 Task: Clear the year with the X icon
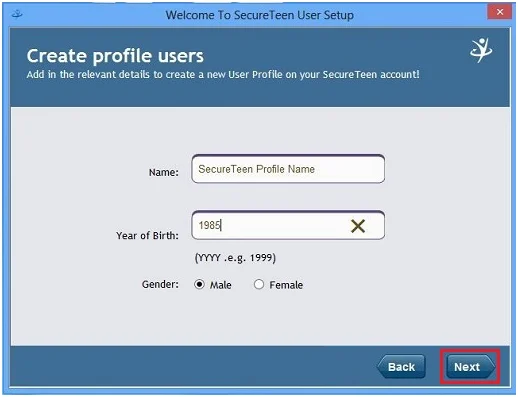(358, 226)
